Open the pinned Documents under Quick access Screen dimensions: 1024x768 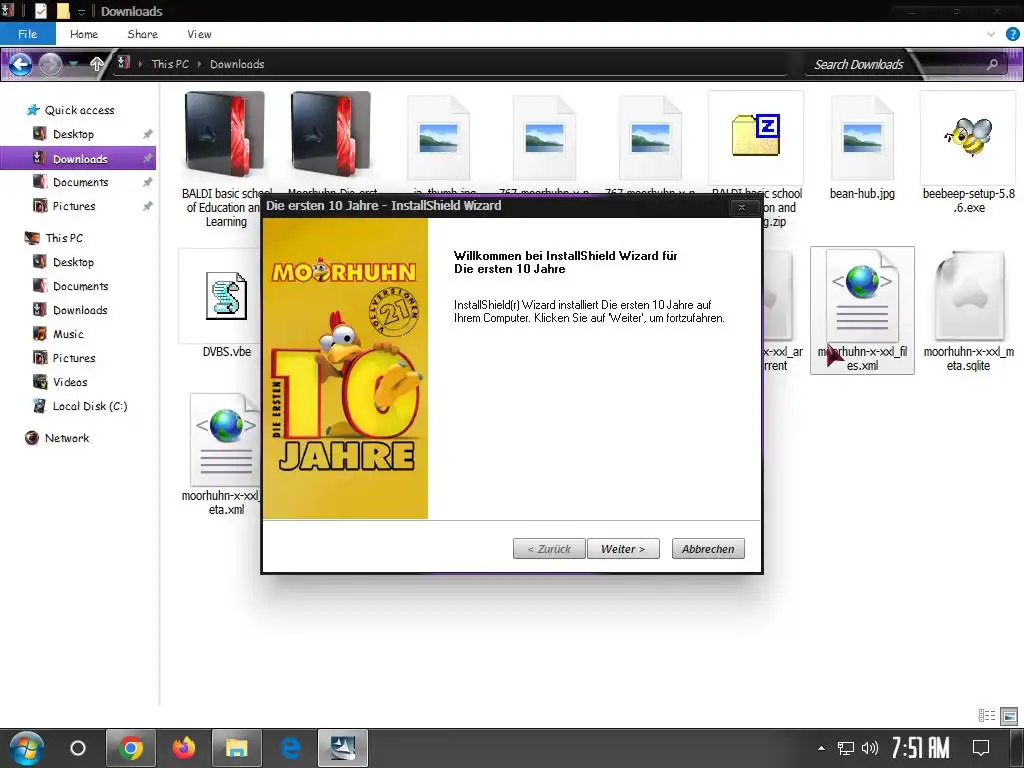80,182
